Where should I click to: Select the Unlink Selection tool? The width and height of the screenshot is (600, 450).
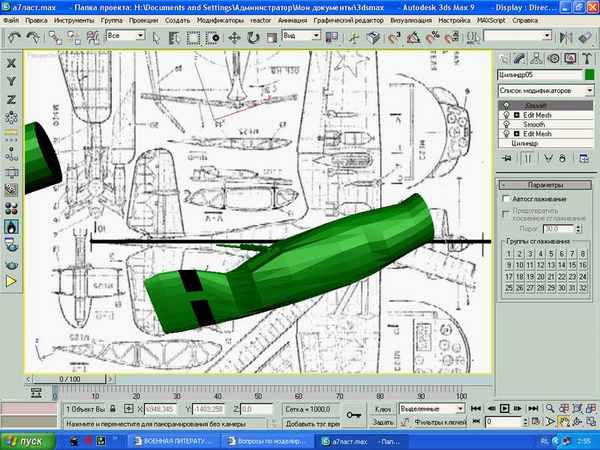73,38
